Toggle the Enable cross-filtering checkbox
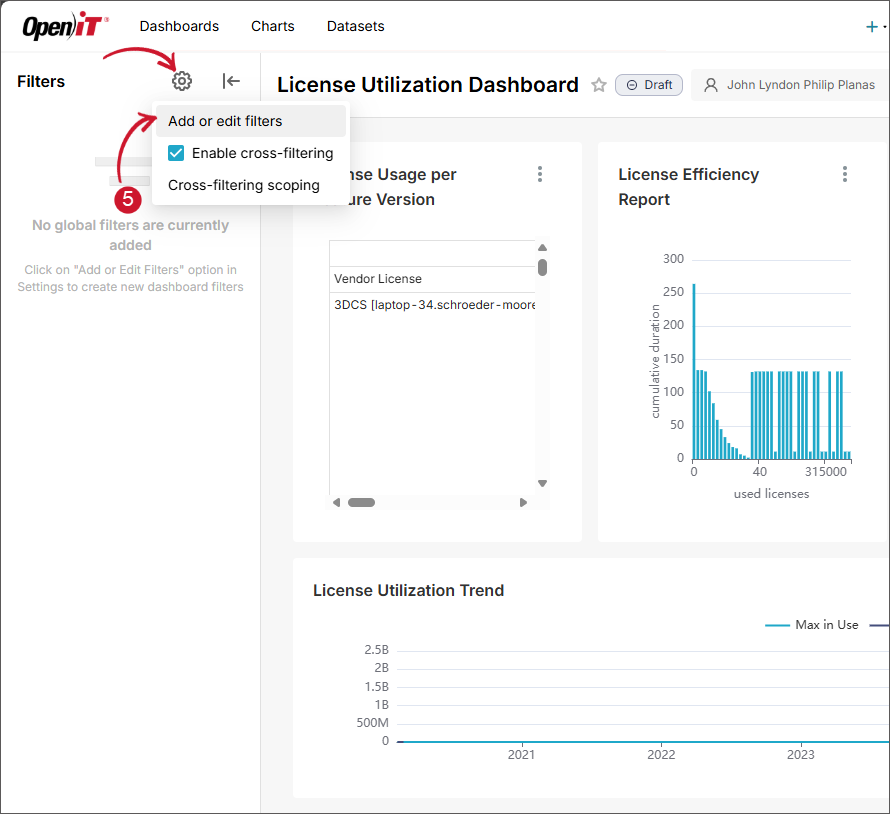Screen dimensions: 890x814 176,153
